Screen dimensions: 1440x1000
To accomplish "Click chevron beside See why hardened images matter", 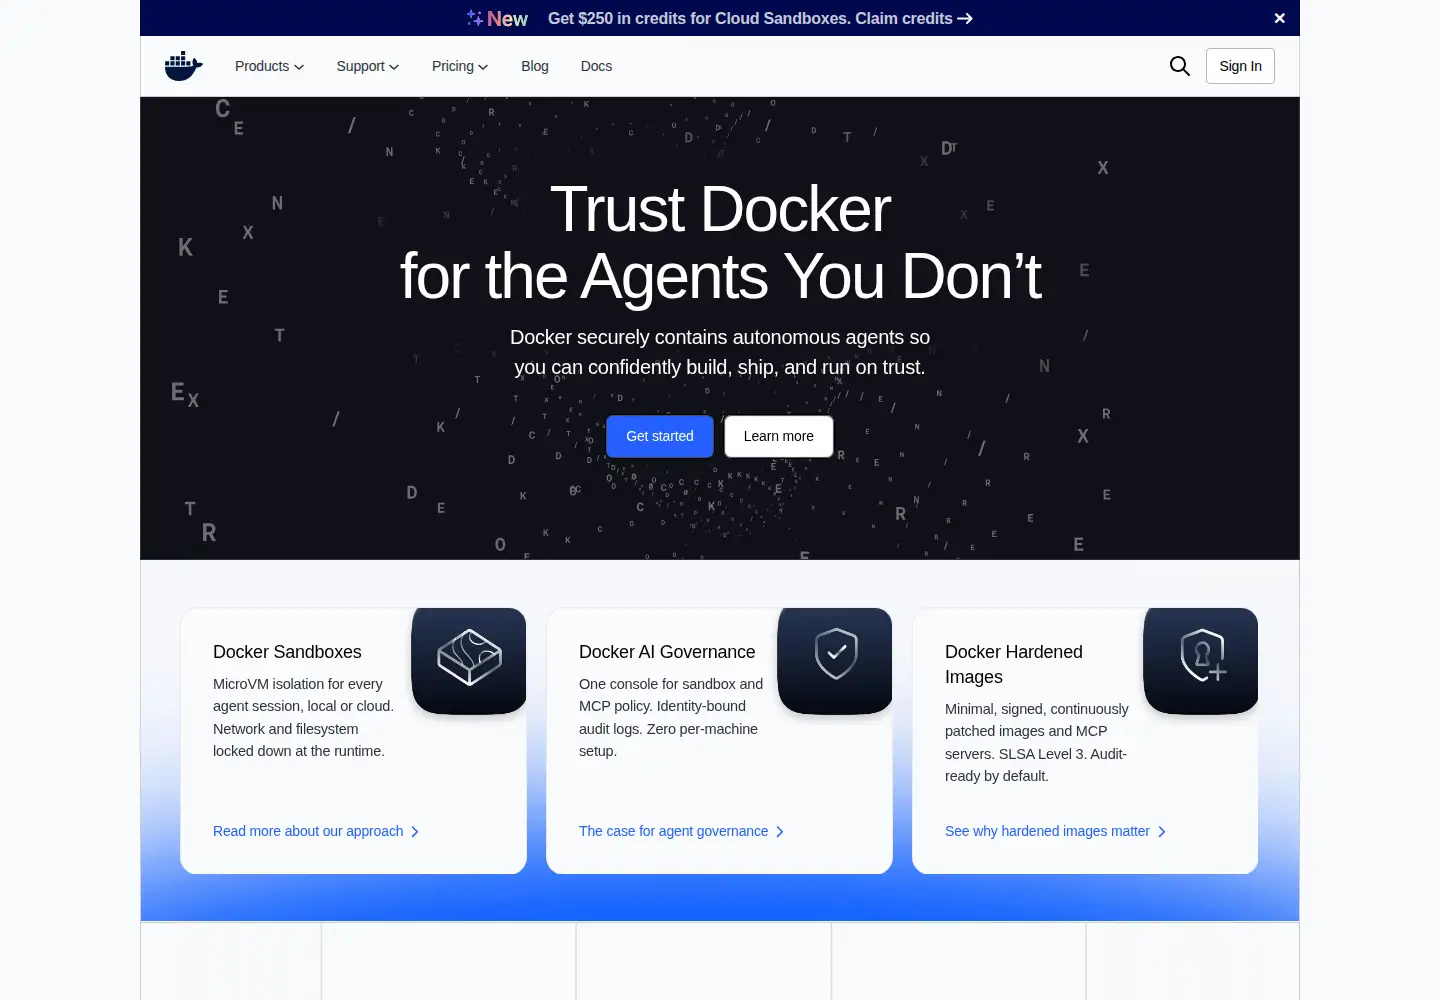I will tap(1162, 832).
